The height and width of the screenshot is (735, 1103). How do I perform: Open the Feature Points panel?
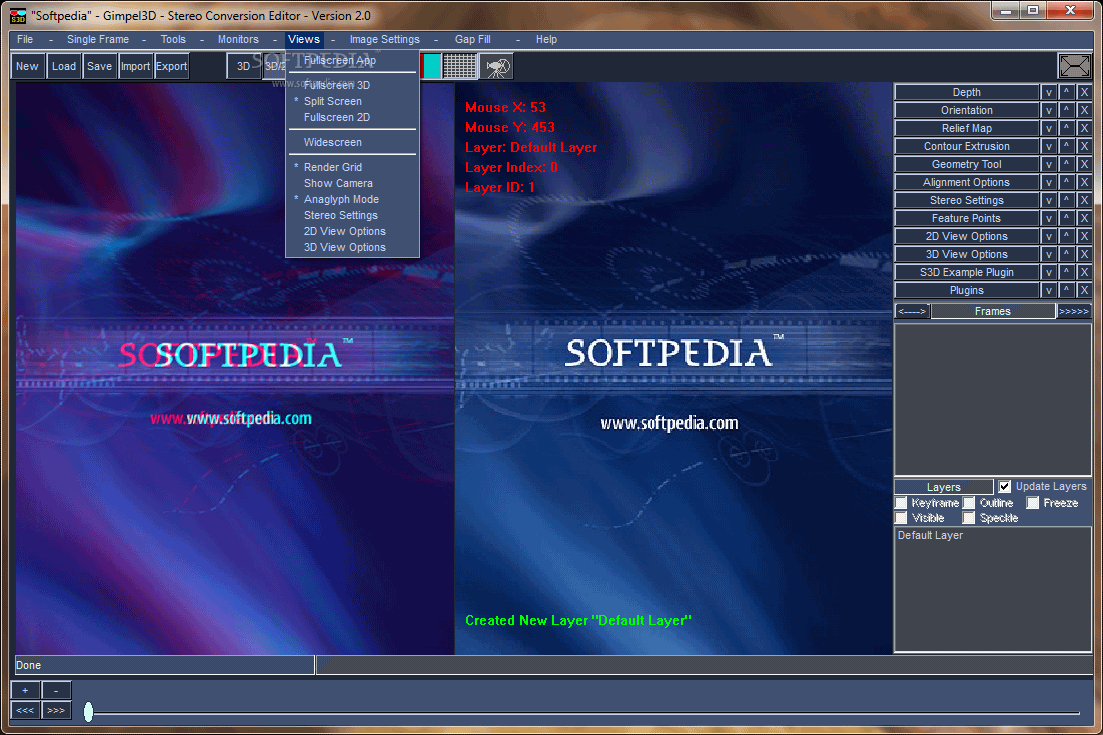tap(967, 218)
